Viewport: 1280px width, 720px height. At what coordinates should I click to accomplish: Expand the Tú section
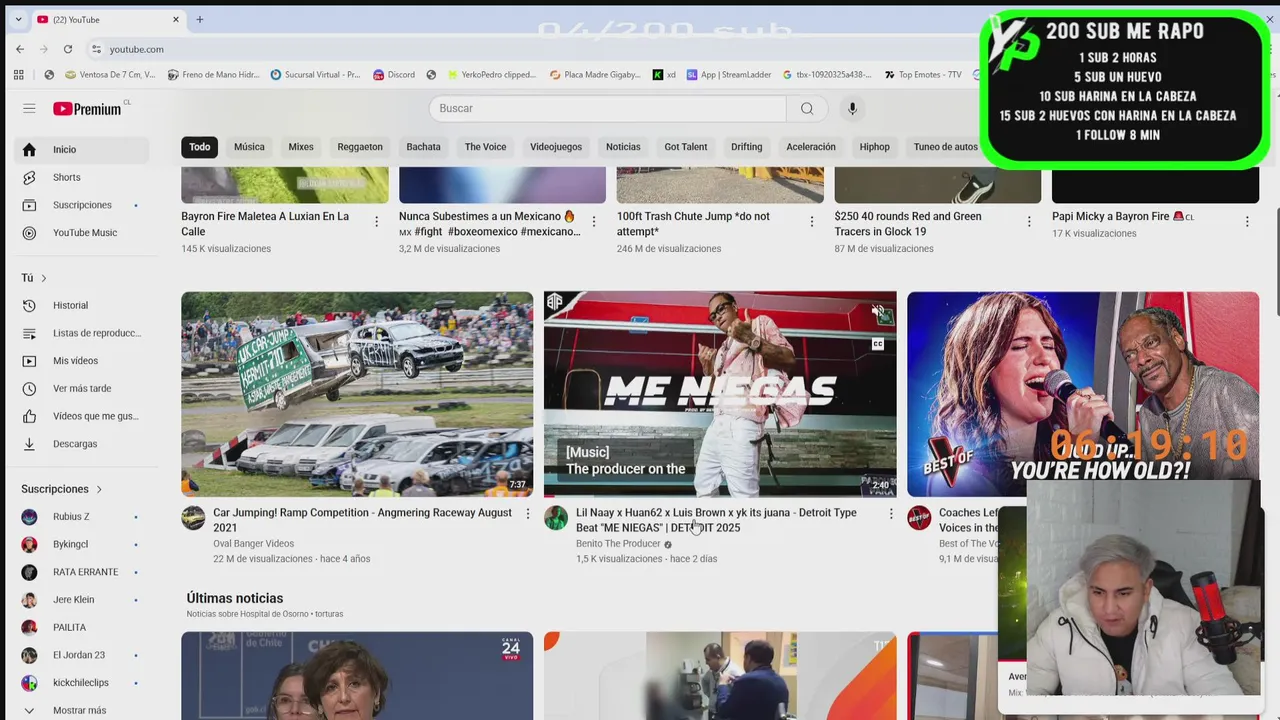34,278
